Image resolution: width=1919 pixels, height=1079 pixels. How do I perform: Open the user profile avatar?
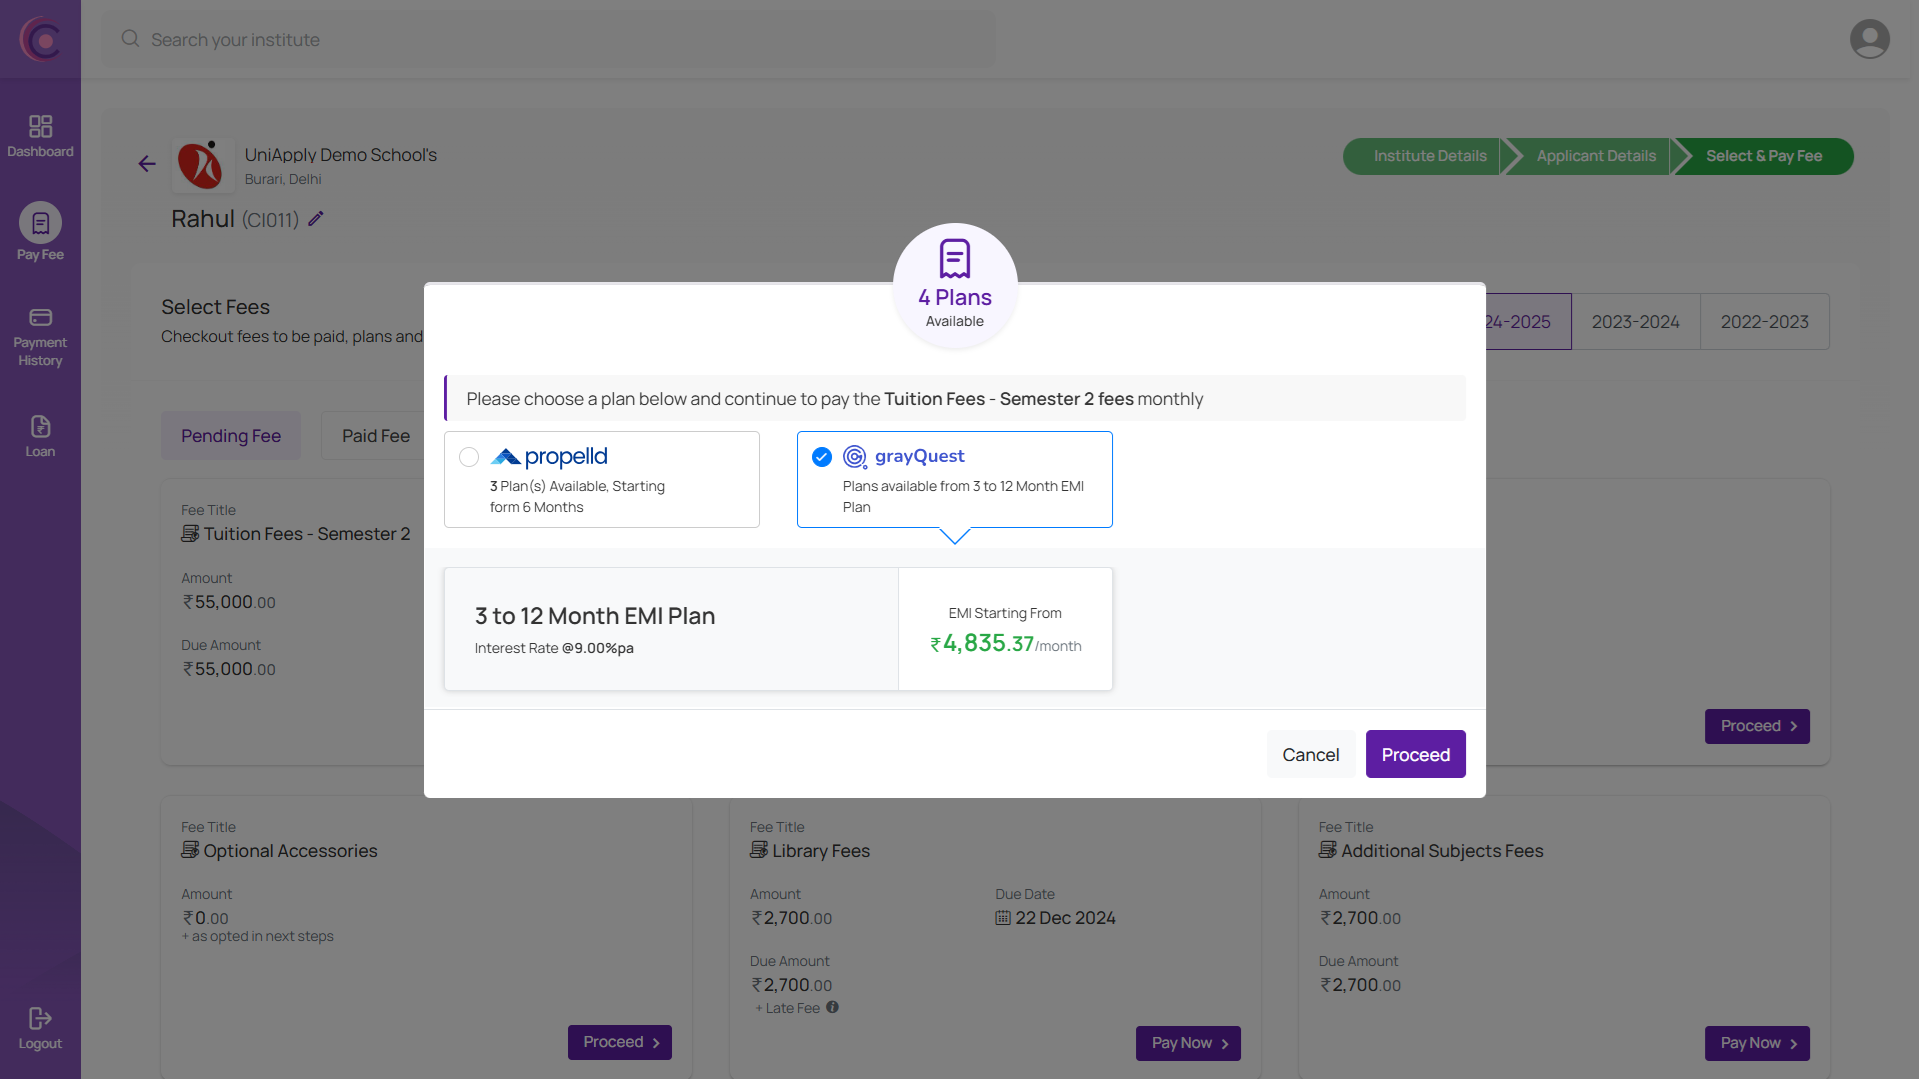click(1868, 40)
